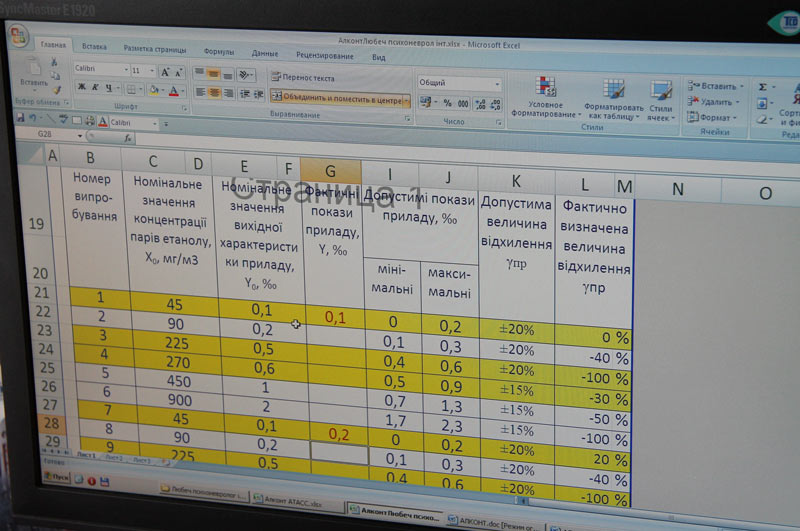Switch to the Вставка ribbon tab
The image size is (800, 531).
[x=94, y=46]
